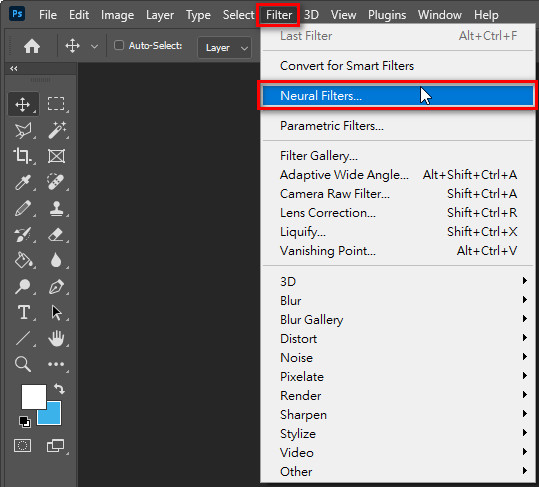Viewport: 539px width, 487px height.
Task: Choose Neural Filters from Filter menu
Action: click(x=398, y=96)
